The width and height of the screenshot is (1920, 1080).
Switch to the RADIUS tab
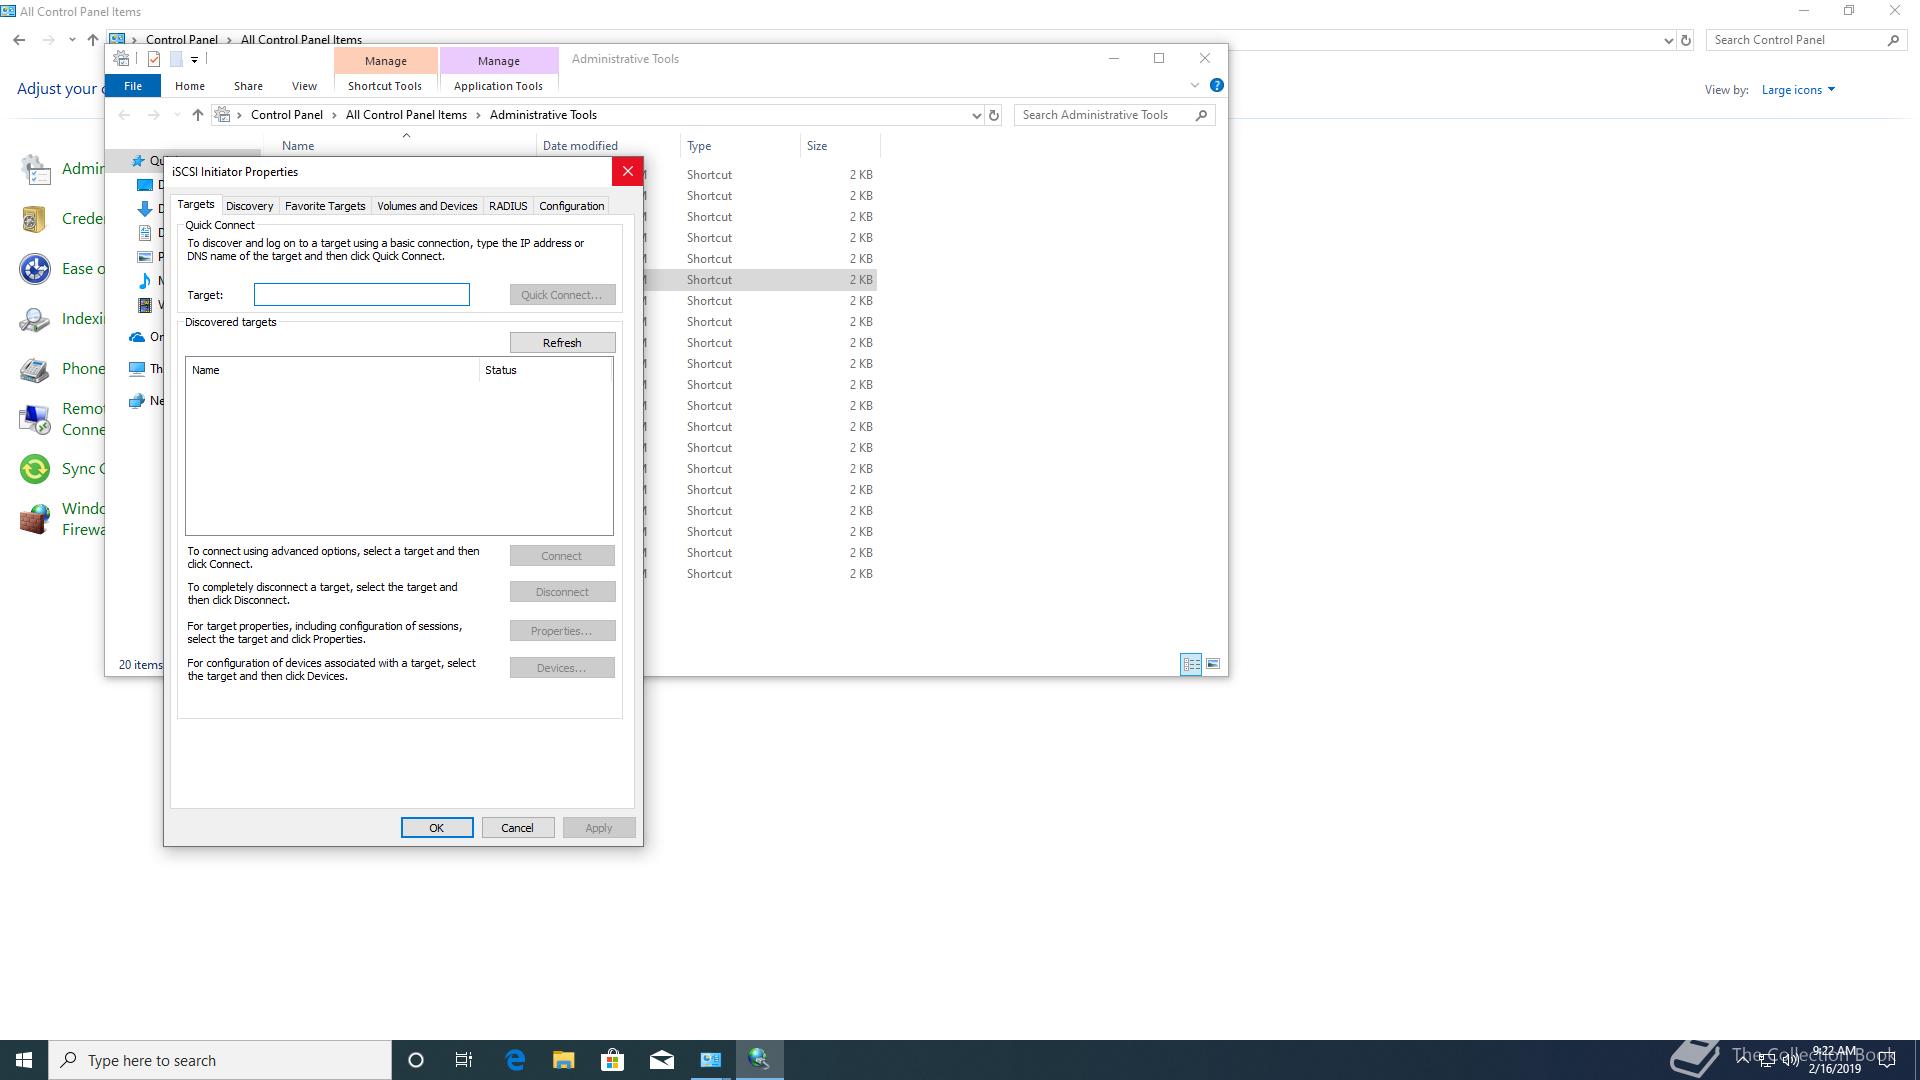click(508, 206)
